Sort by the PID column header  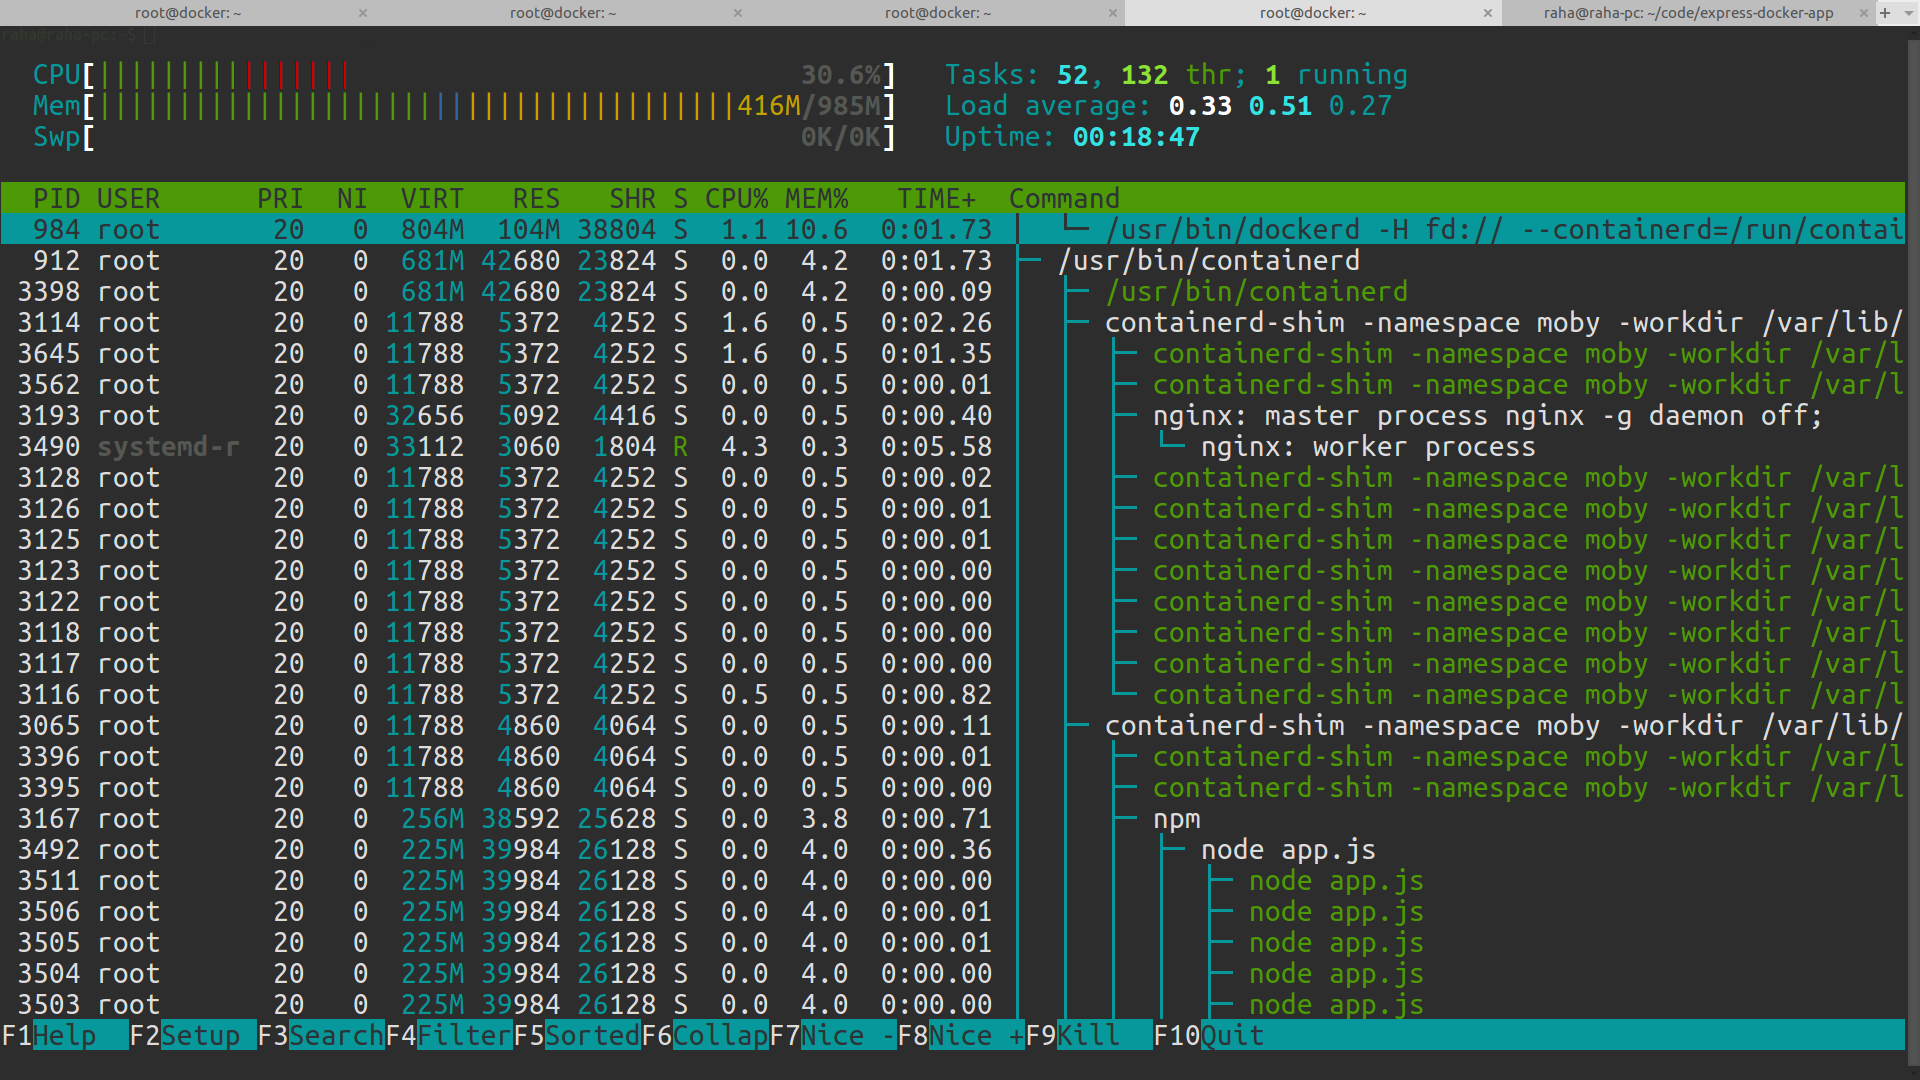[56, 198]
